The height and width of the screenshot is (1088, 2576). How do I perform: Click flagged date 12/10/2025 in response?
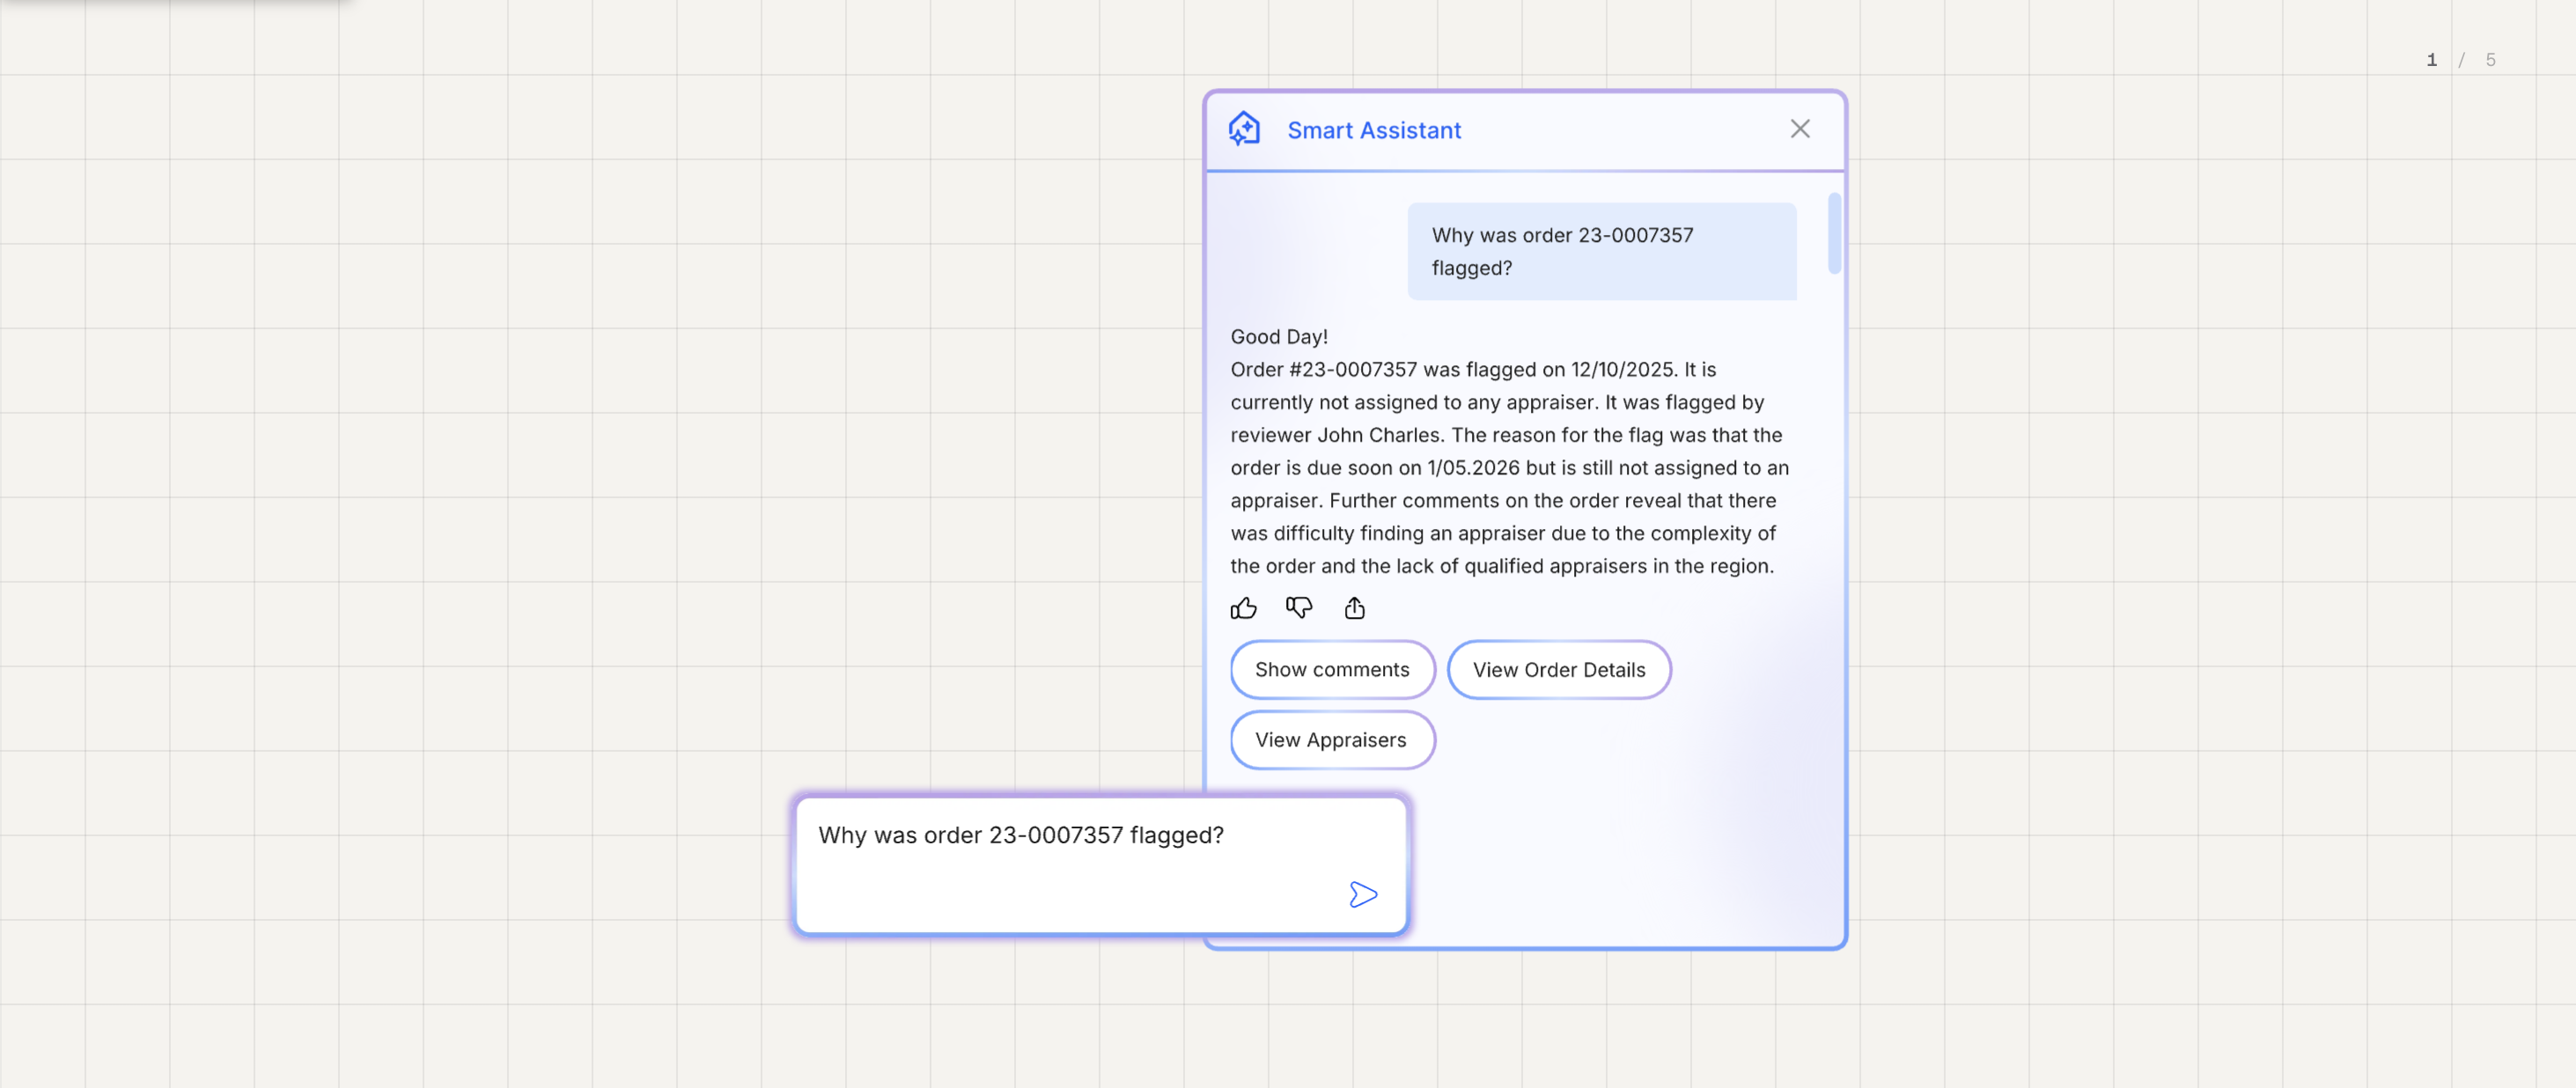click(1622, 369)
